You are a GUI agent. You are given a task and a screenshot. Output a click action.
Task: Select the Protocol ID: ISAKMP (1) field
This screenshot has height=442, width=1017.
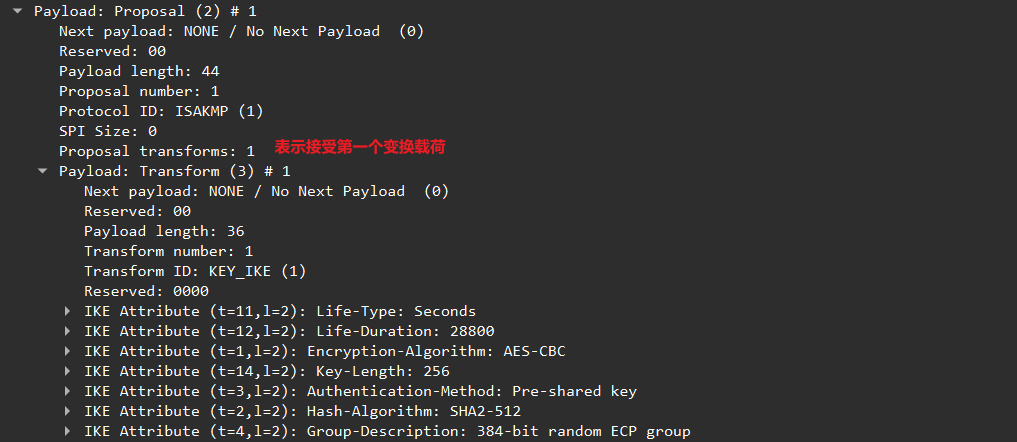click(160, 111)
